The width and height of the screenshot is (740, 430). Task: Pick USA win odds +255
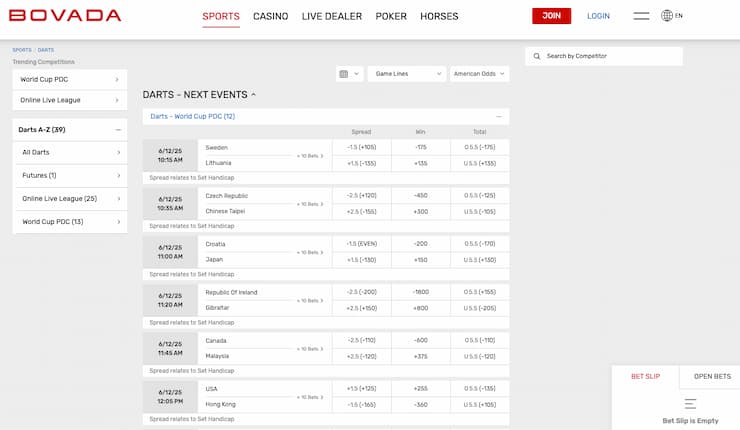[420, 388]
